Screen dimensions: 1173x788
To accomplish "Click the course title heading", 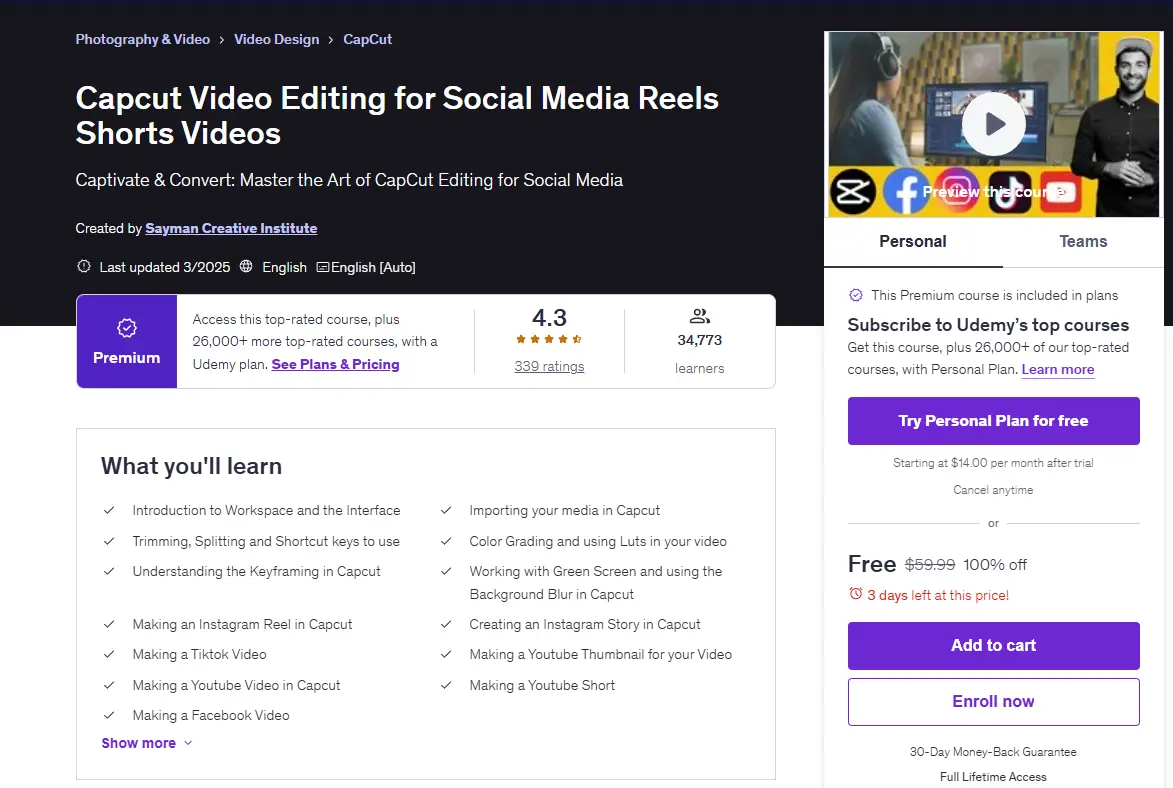I will pyautogui.click(x=397, y=115).
